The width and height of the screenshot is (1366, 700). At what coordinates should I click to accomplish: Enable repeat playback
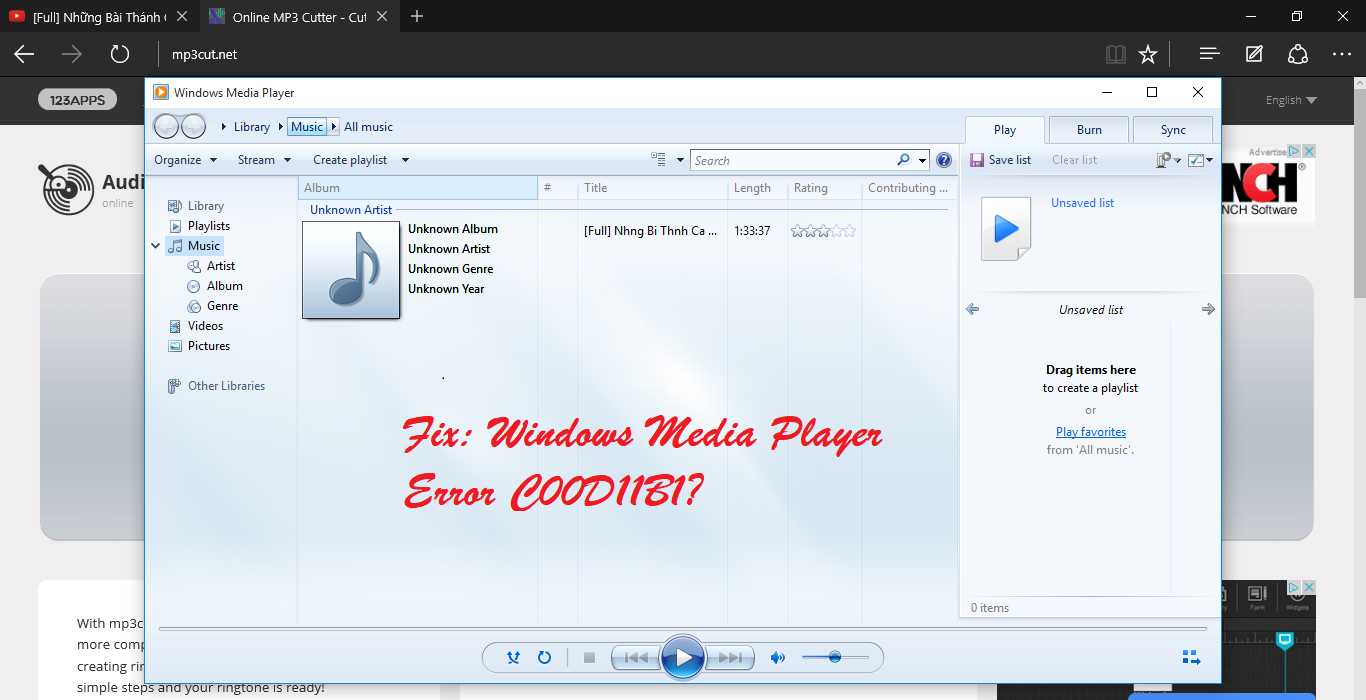click(545, 657)
